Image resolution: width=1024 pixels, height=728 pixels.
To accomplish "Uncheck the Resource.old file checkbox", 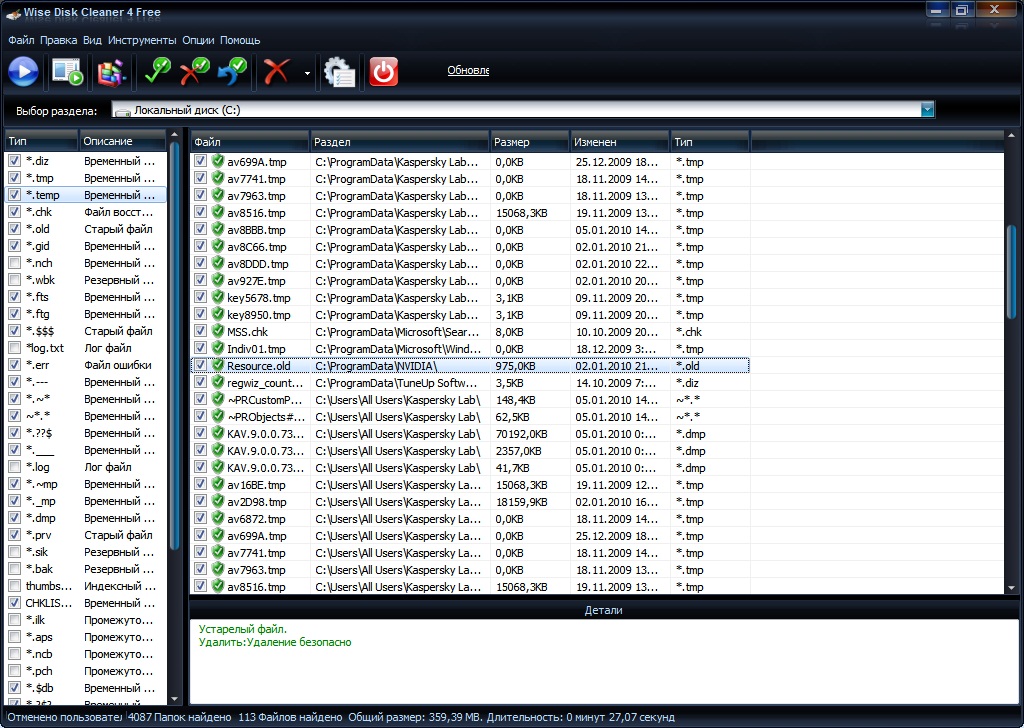I will (x=200, y=365).
